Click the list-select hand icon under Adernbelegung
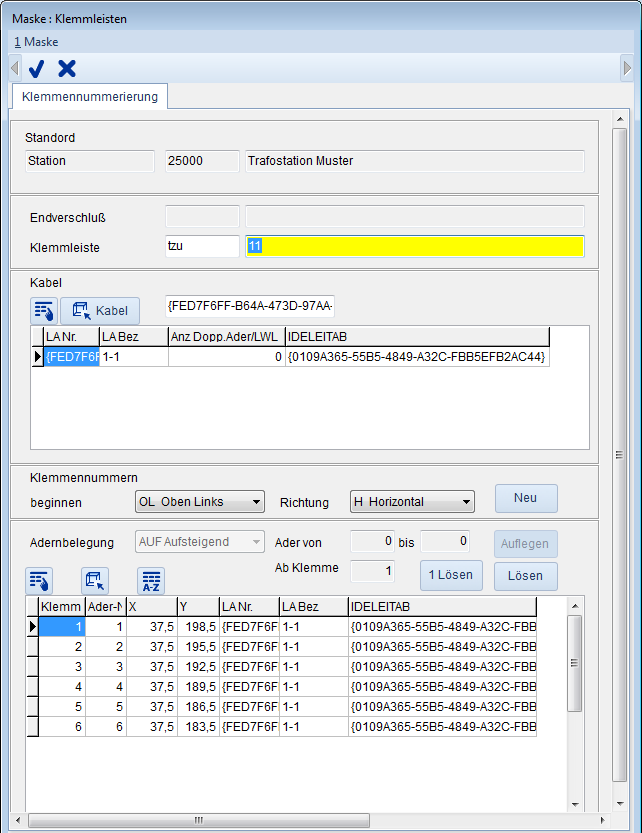 (39, 581)
